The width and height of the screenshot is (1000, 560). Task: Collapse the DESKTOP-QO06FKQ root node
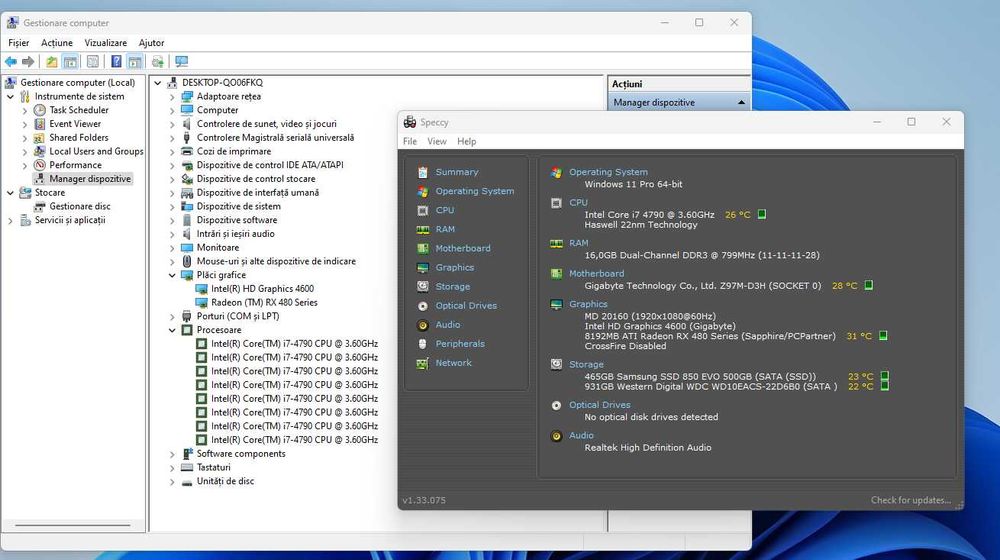pyautogui.click(x=158, y=83)
